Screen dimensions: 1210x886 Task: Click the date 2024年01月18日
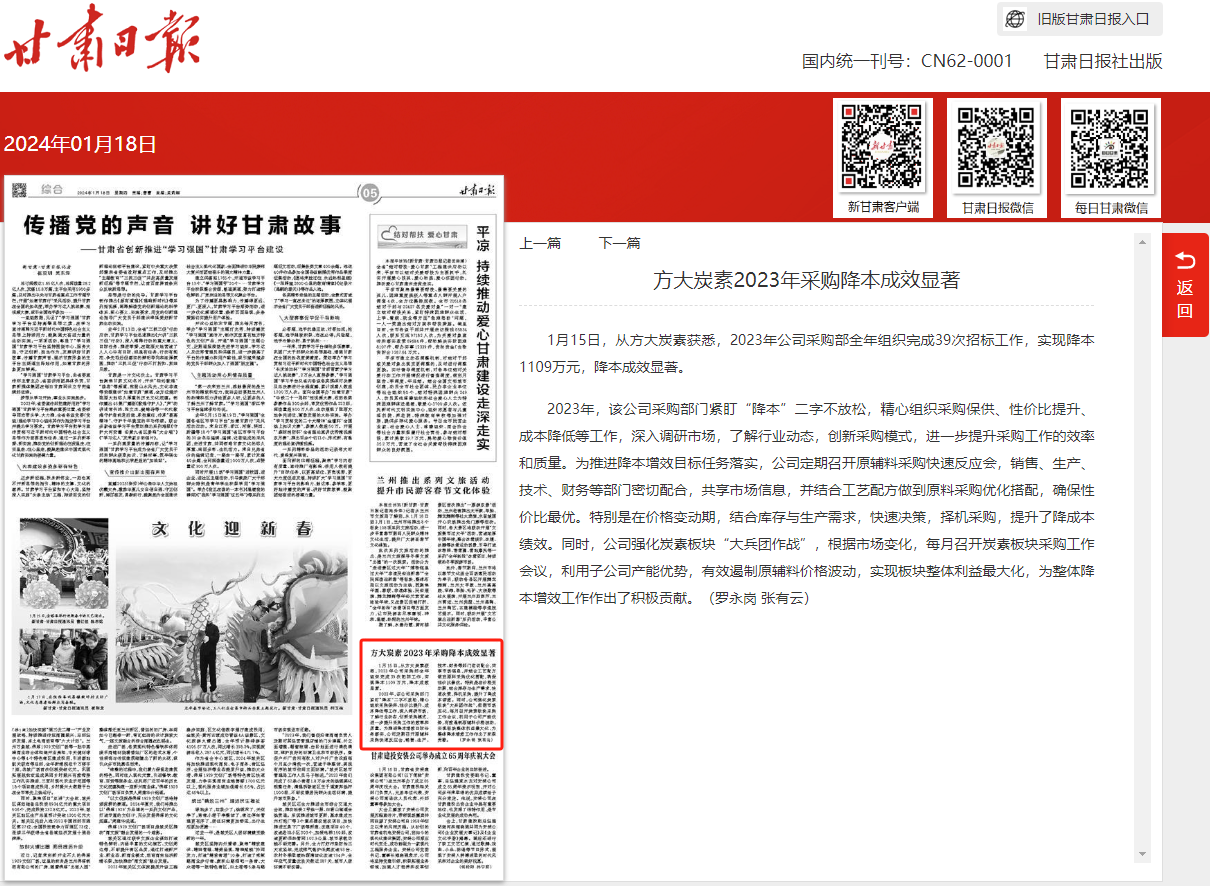coord(81,143)
